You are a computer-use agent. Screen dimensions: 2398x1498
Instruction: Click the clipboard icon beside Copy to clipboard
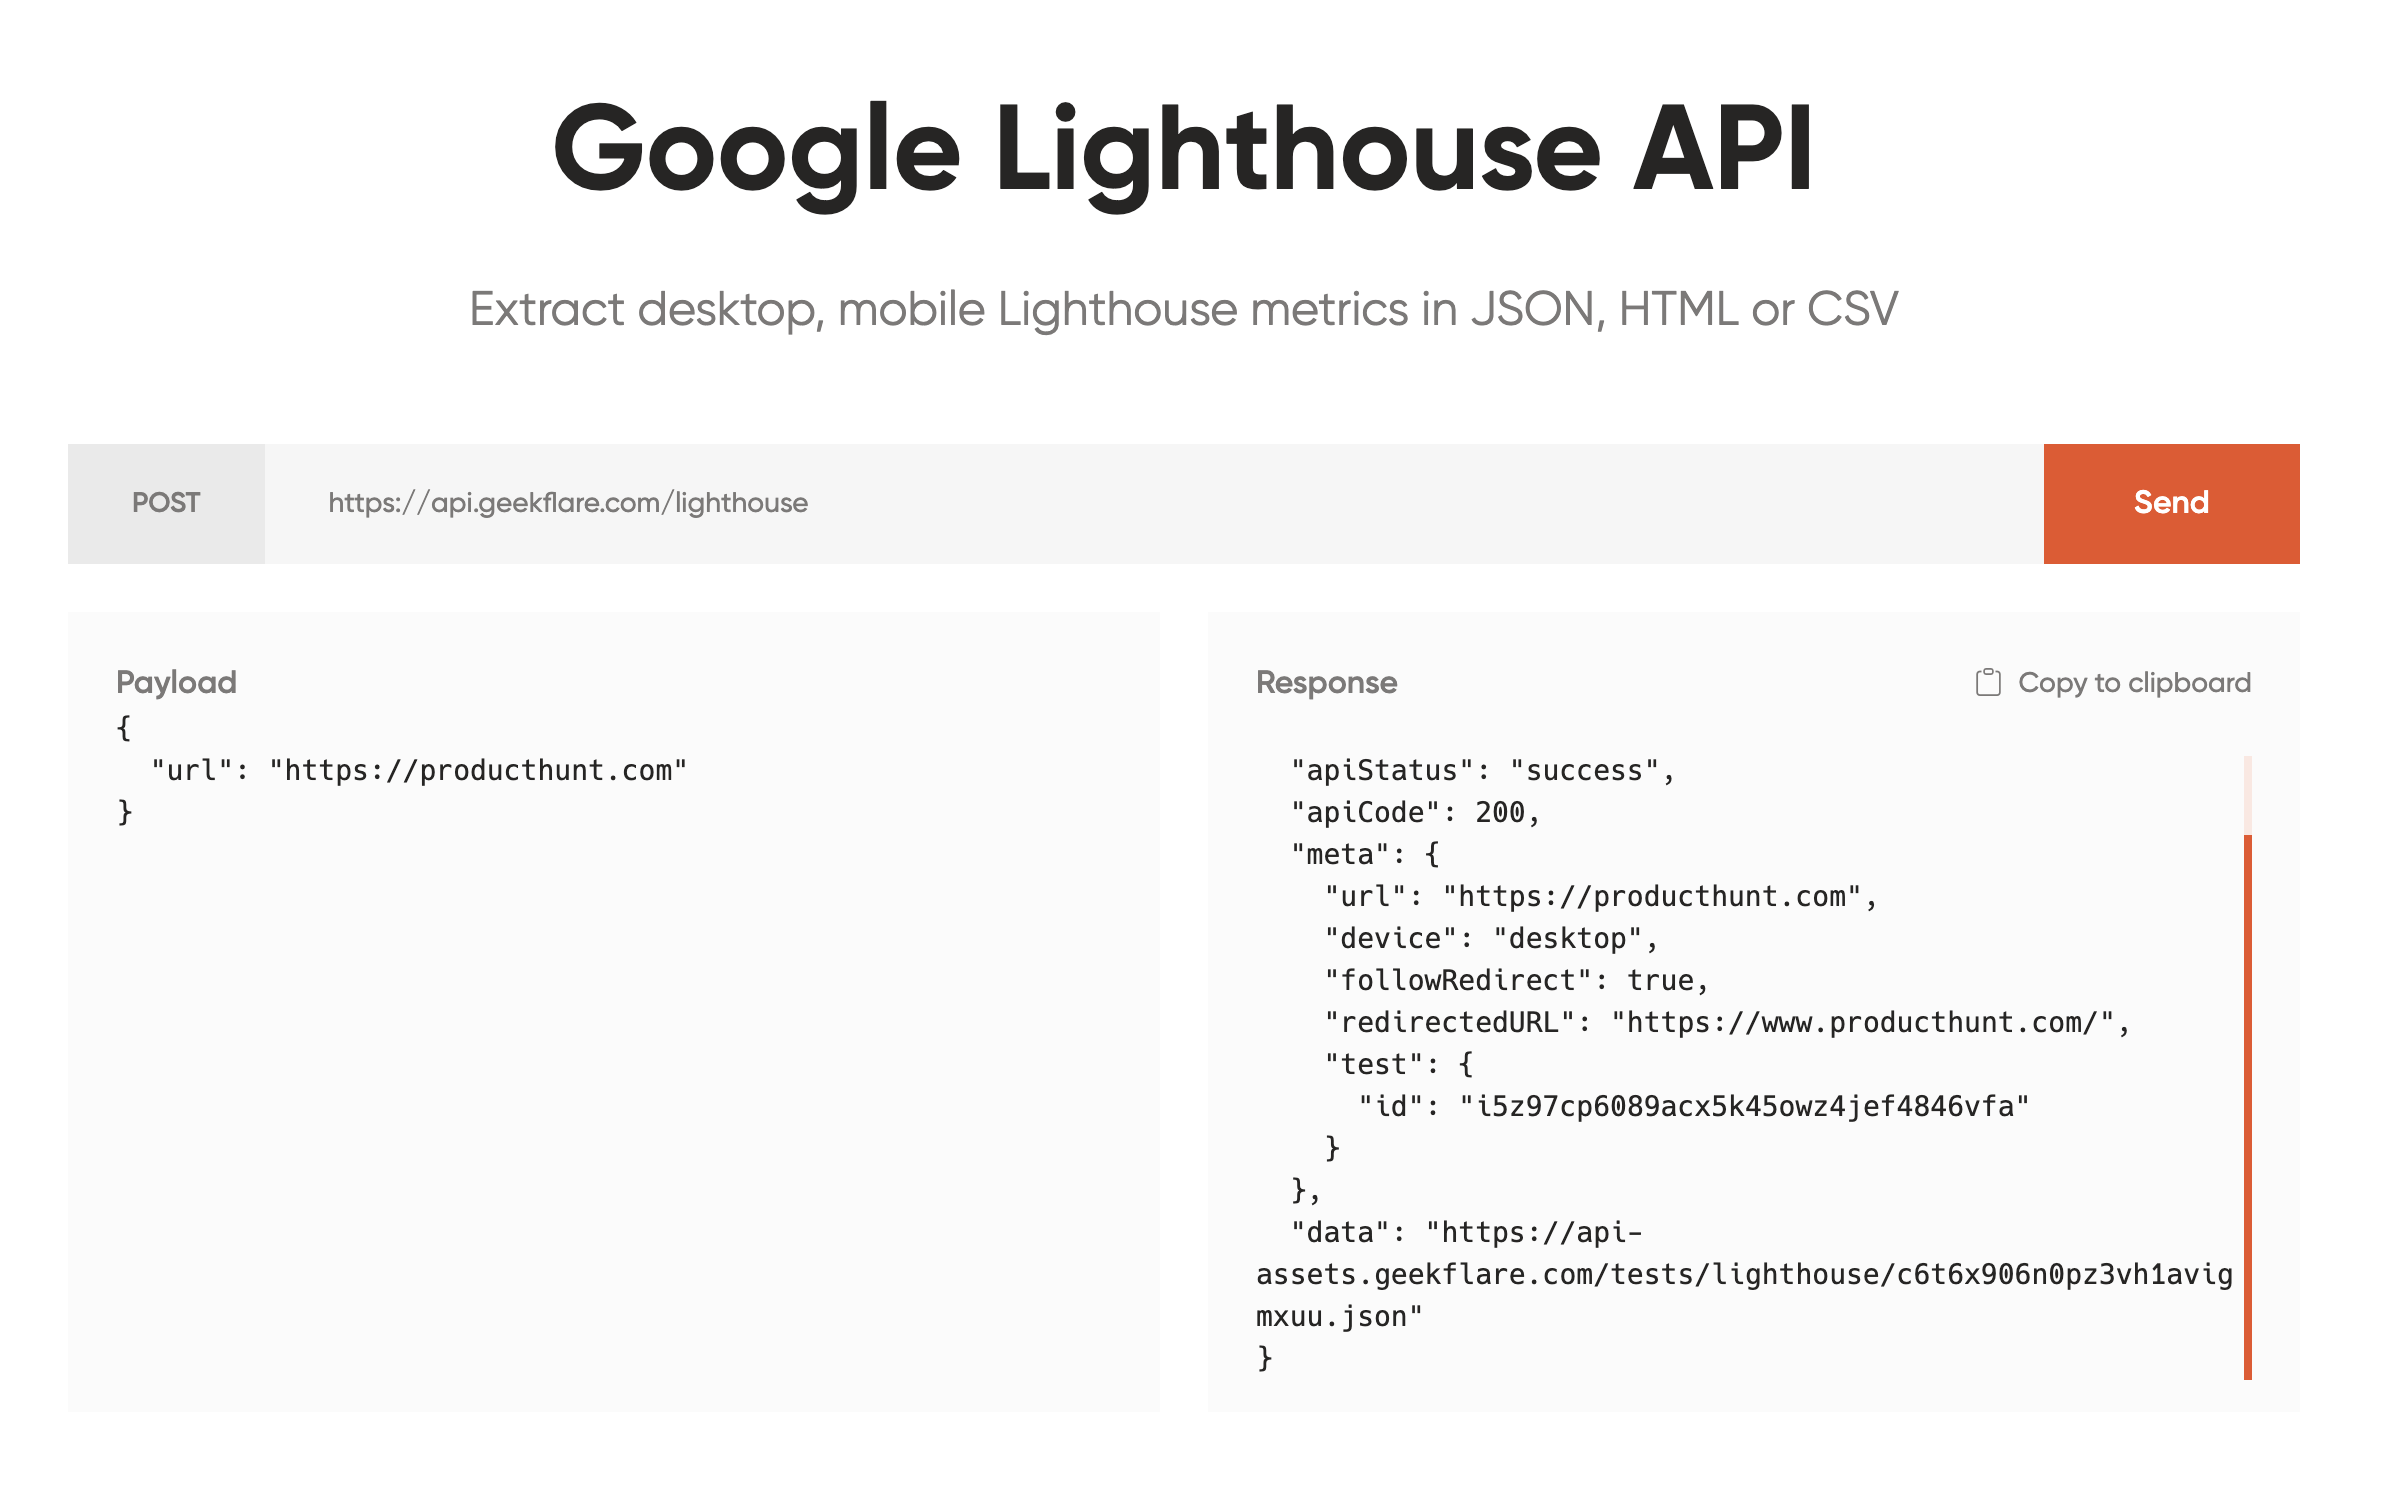coord(1988,682)
